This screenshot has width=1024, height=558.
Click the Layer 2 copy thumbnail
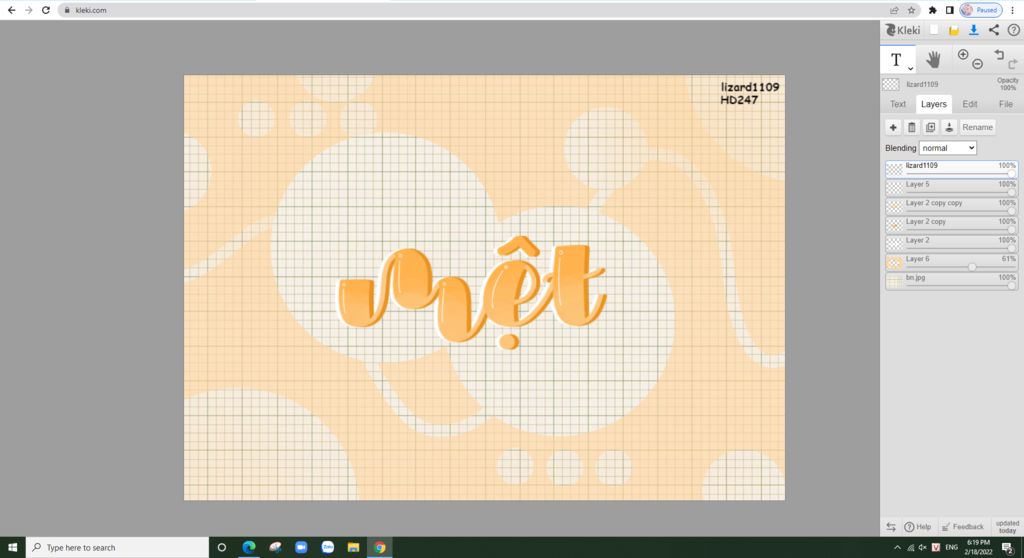[894, 225]
